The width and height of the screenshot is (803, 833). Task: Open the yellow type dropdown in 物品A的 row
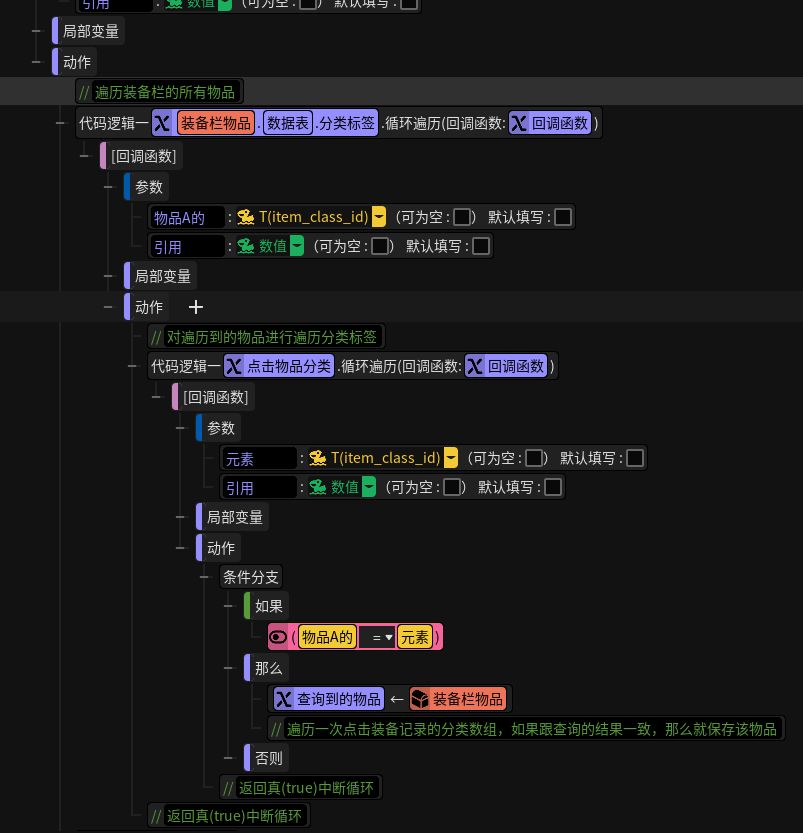(x=379, y=217)
